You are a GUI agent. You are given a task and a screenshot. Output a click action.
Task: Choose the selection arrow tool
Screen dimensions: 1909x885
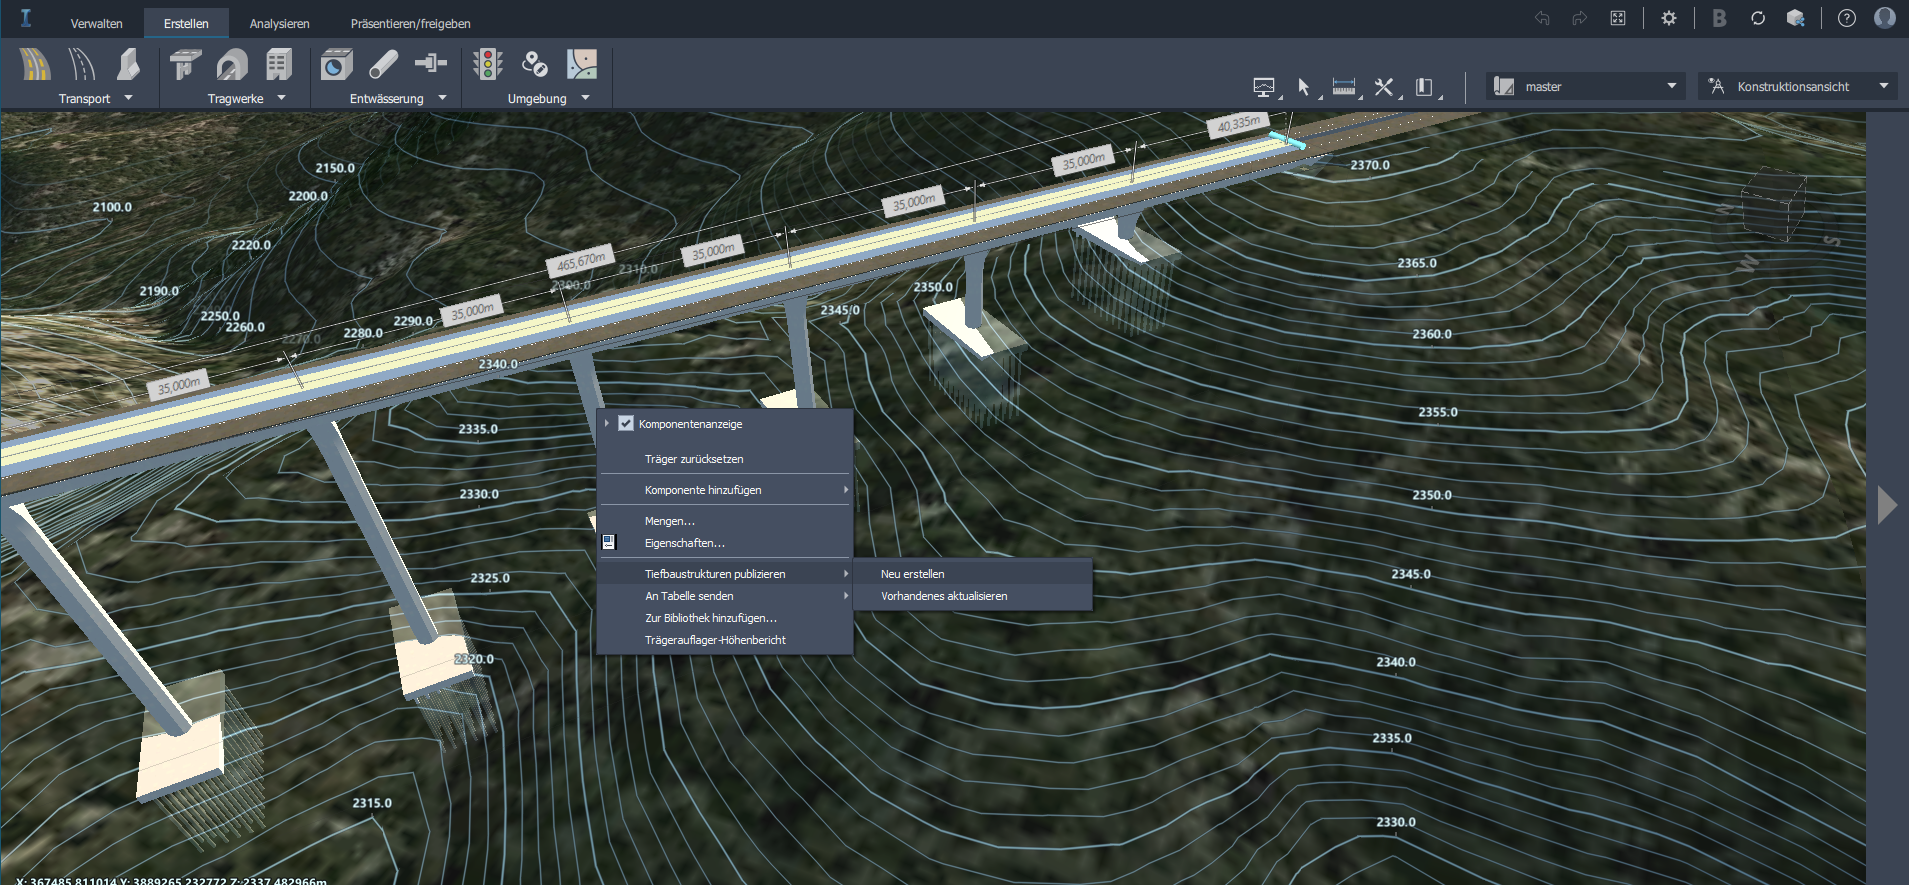[x=1305, y=88]
